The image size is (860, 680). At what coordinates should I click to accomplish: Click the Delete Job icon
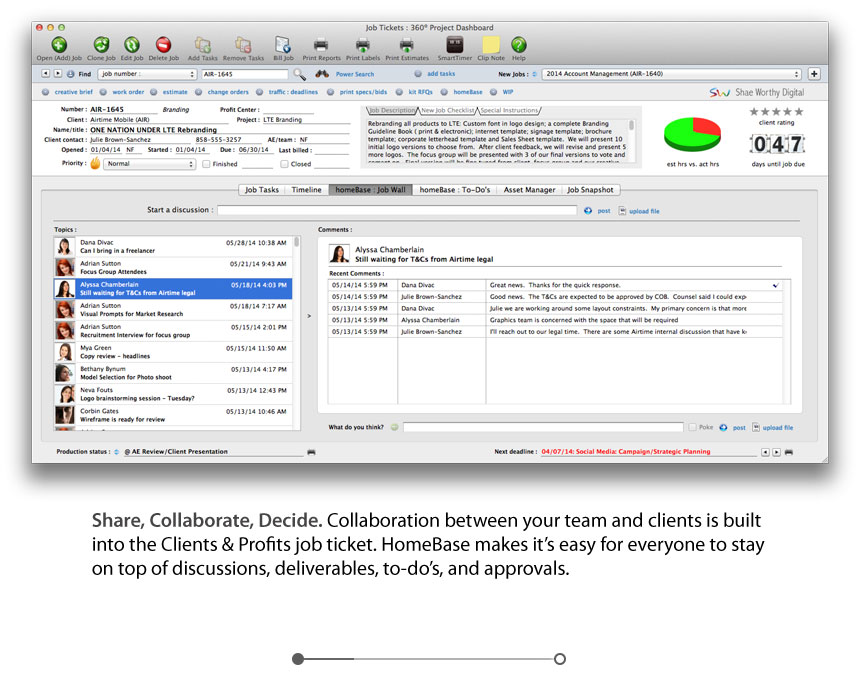163,45
